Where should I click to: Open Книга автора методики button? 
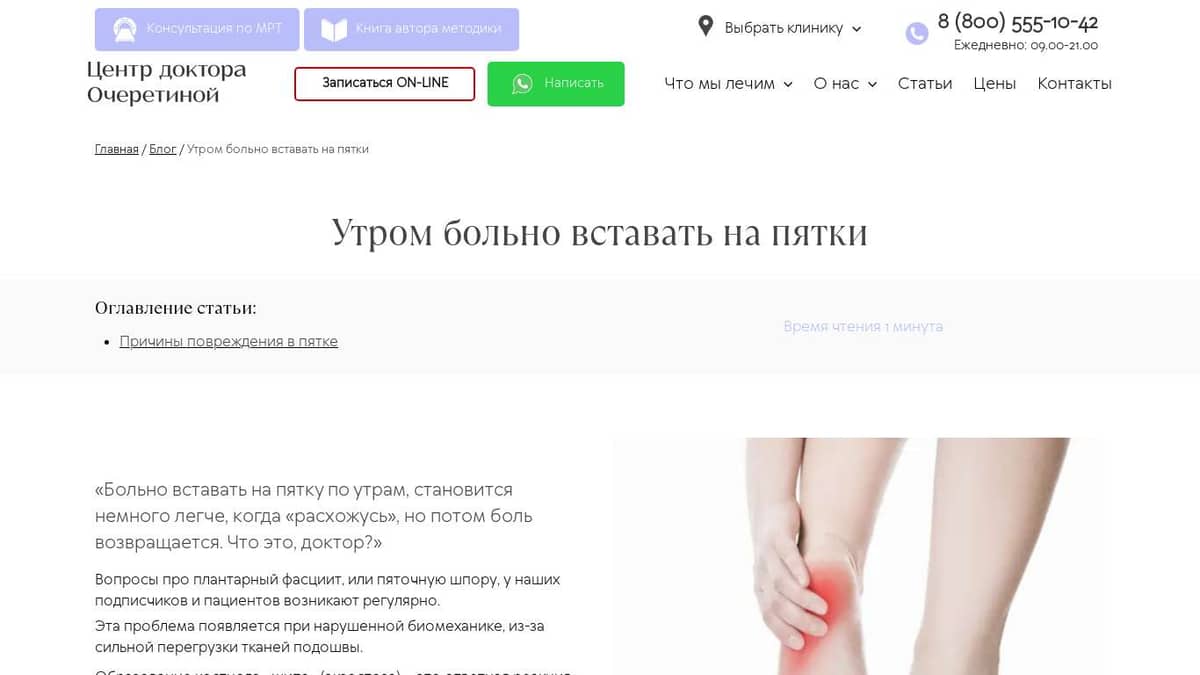tap(411, 29)
